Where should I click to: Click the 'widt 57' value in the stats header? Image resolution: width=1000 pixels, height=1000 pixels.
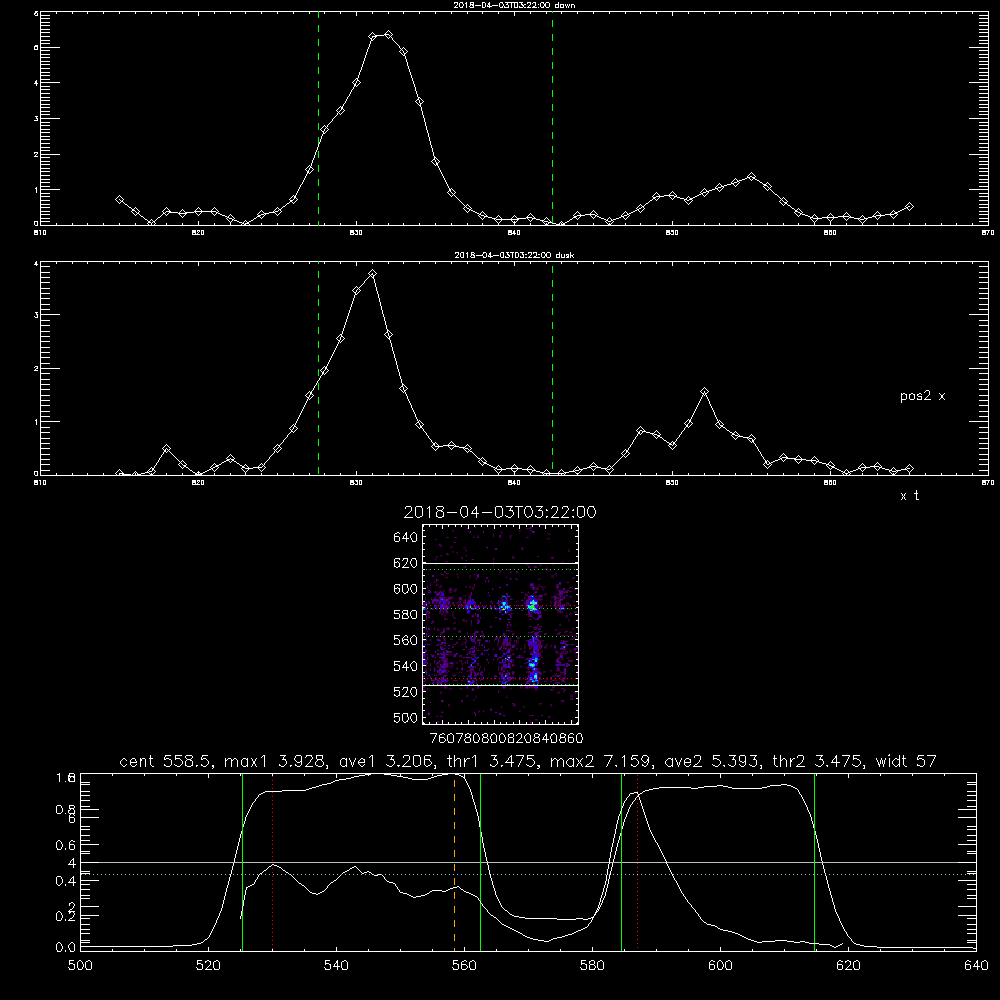tap(906, 761)
